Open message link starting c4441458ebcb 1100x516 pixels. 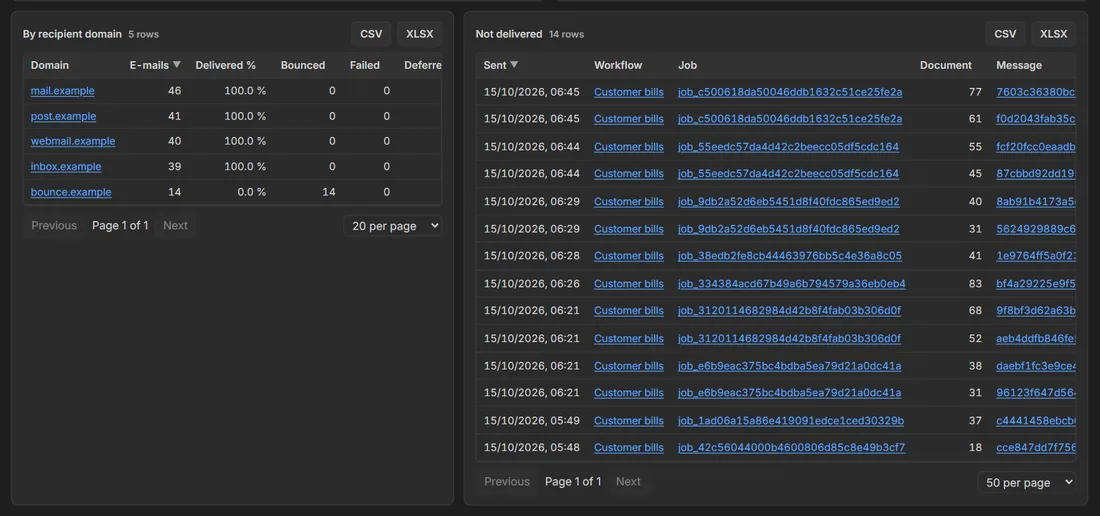1035,421
